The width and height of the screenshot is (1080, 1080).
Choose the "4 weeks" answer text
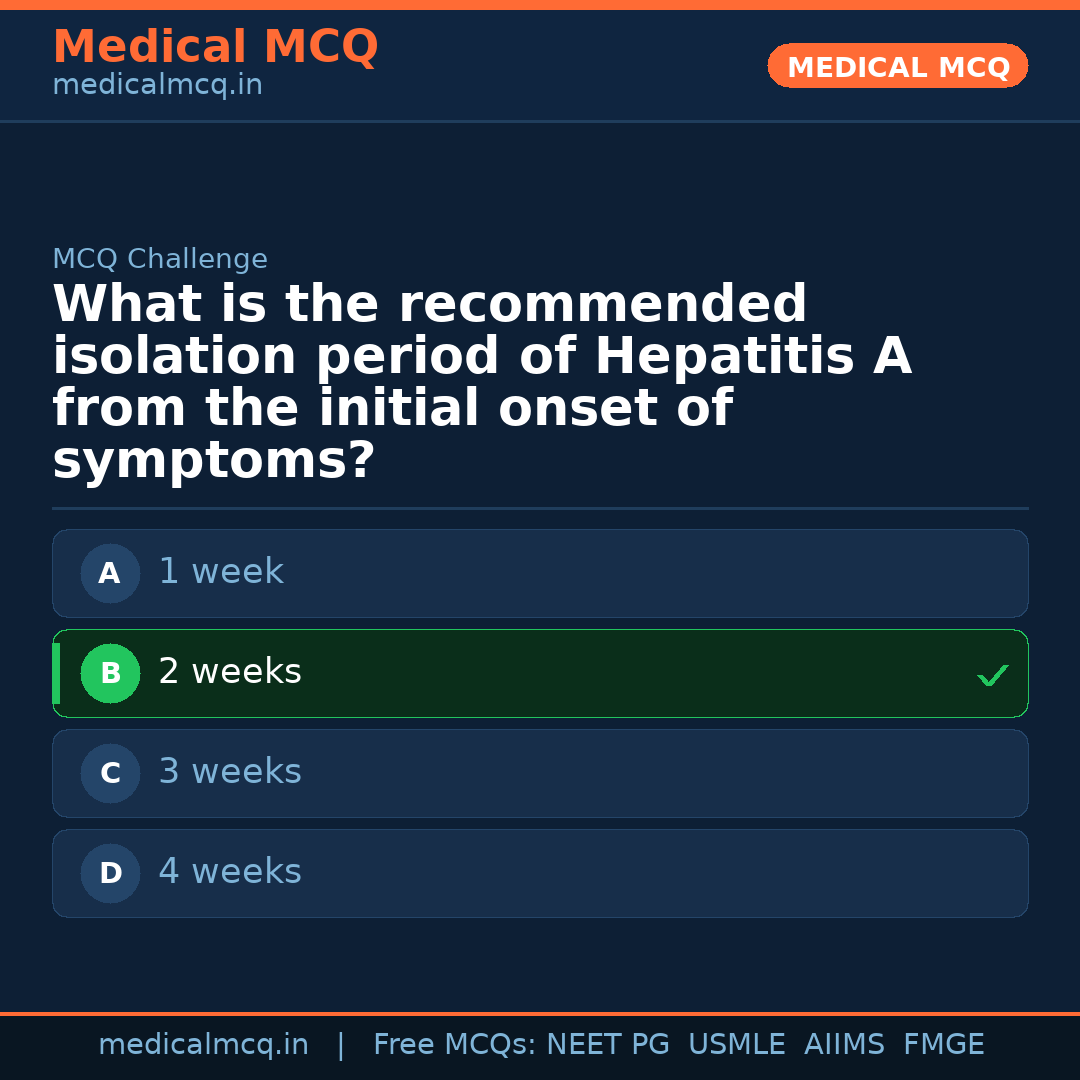click(230, 872)
